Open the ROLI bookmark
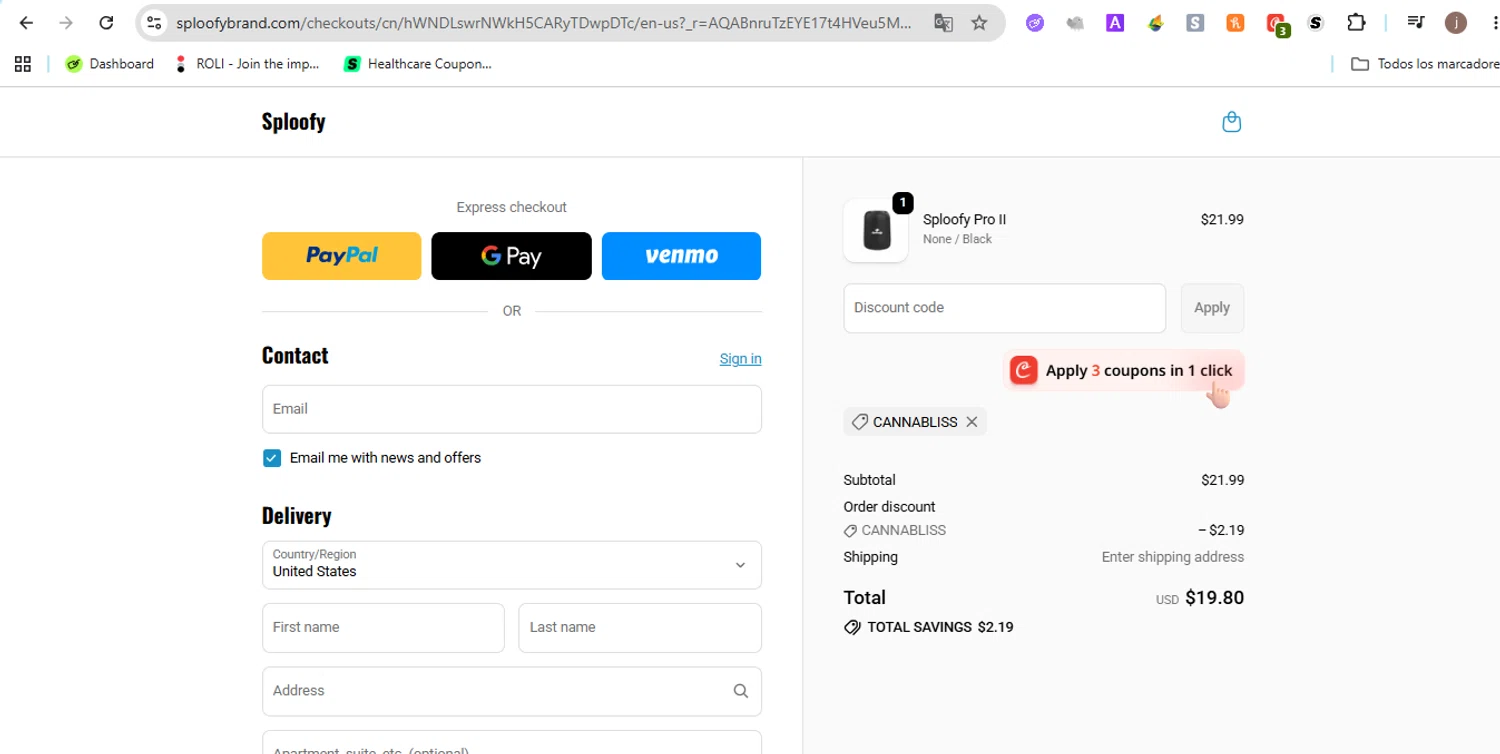 click(246, 64)
